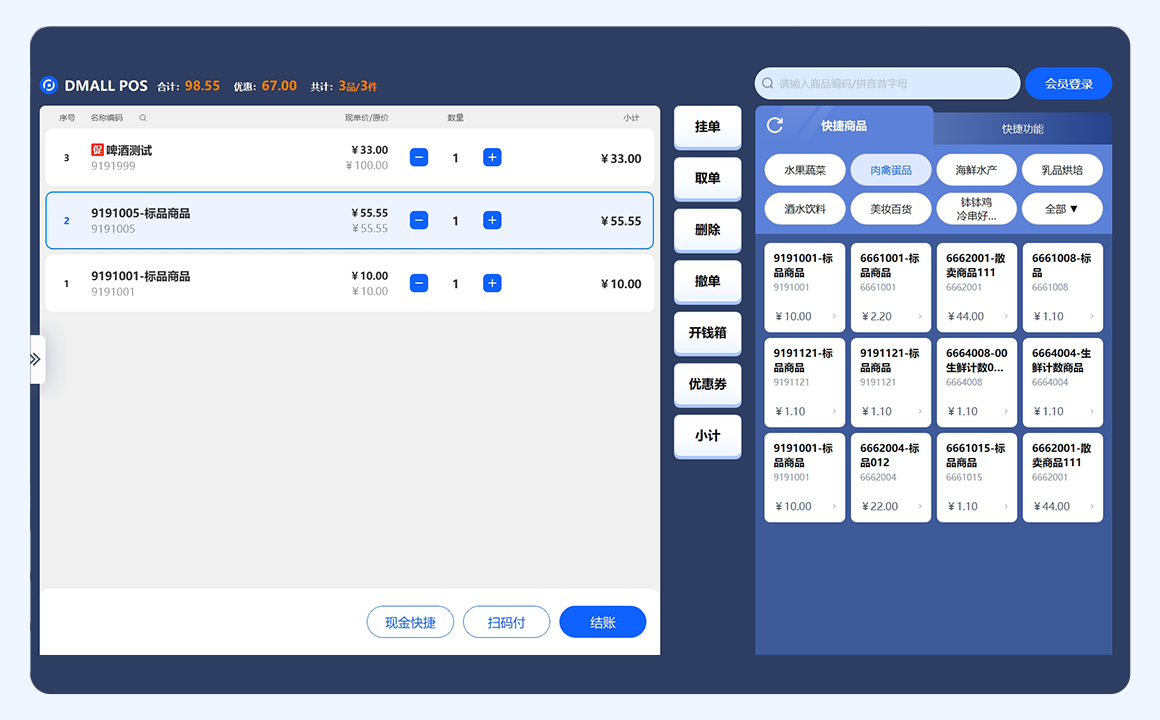Increase quantity of 啤酒测试 with plus

pyautogui.click(x=492, y=158)
